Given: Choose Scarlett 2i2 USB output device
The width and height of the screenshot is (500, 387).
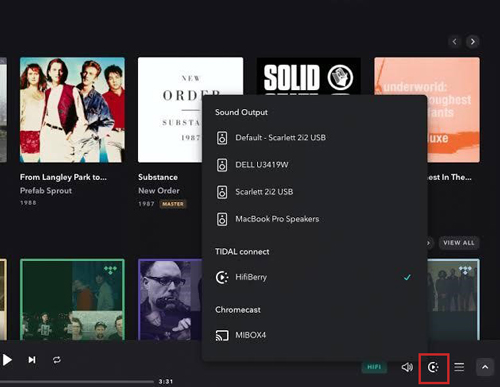Looking at the screenshot, I should point(315,192).
